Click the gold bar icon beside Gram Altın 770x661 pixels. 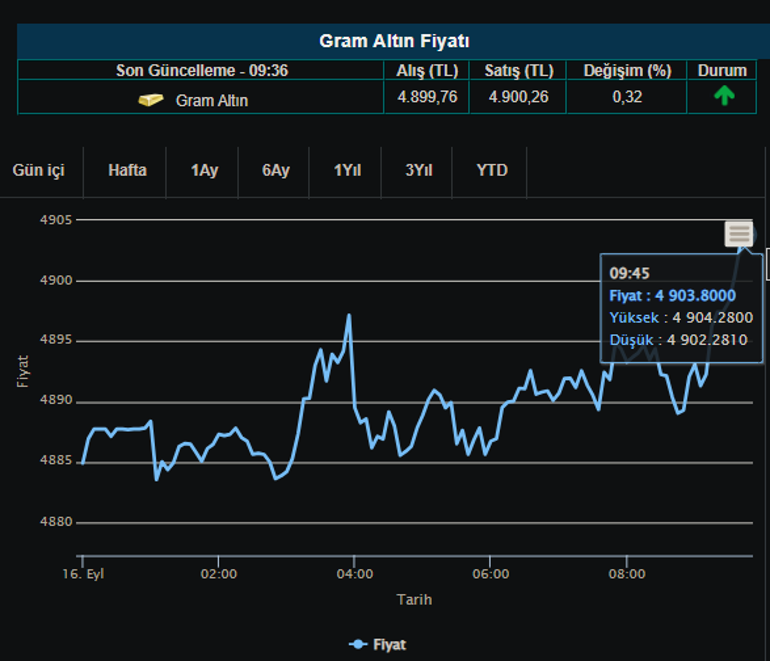click(151, 100)
